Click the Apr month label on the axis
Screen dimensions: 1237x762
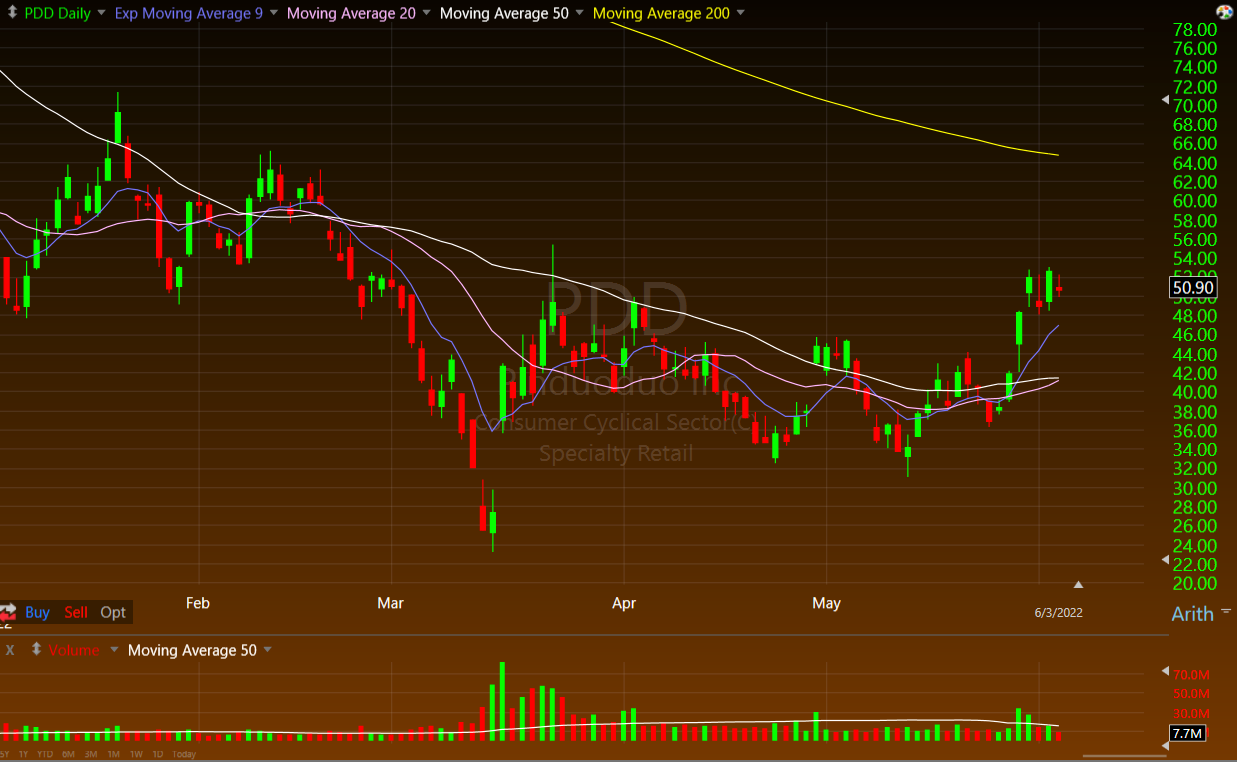tap(624, 603)
